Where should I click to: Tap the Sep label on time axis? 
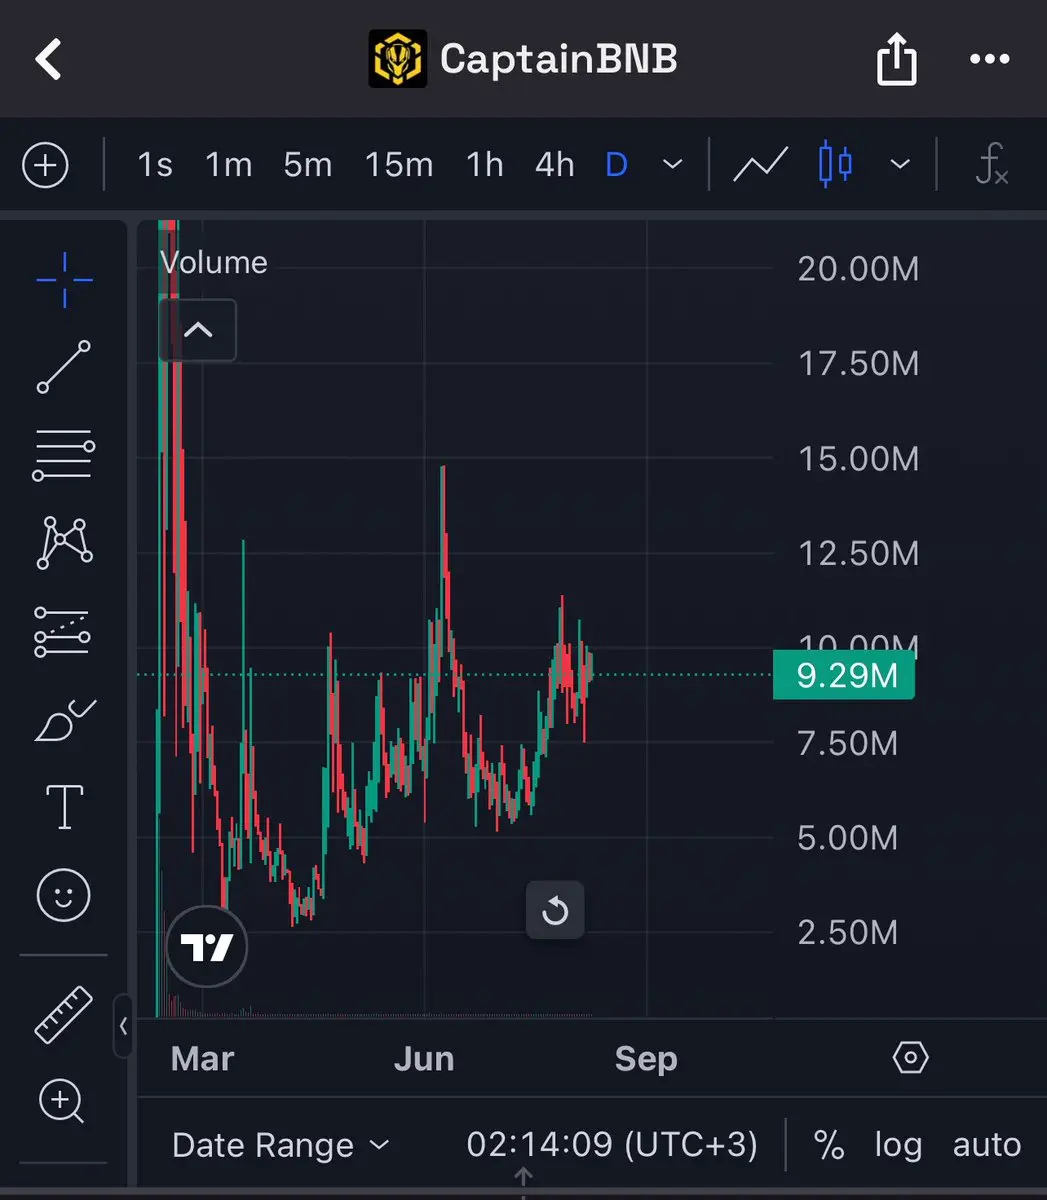(646, 1058)
